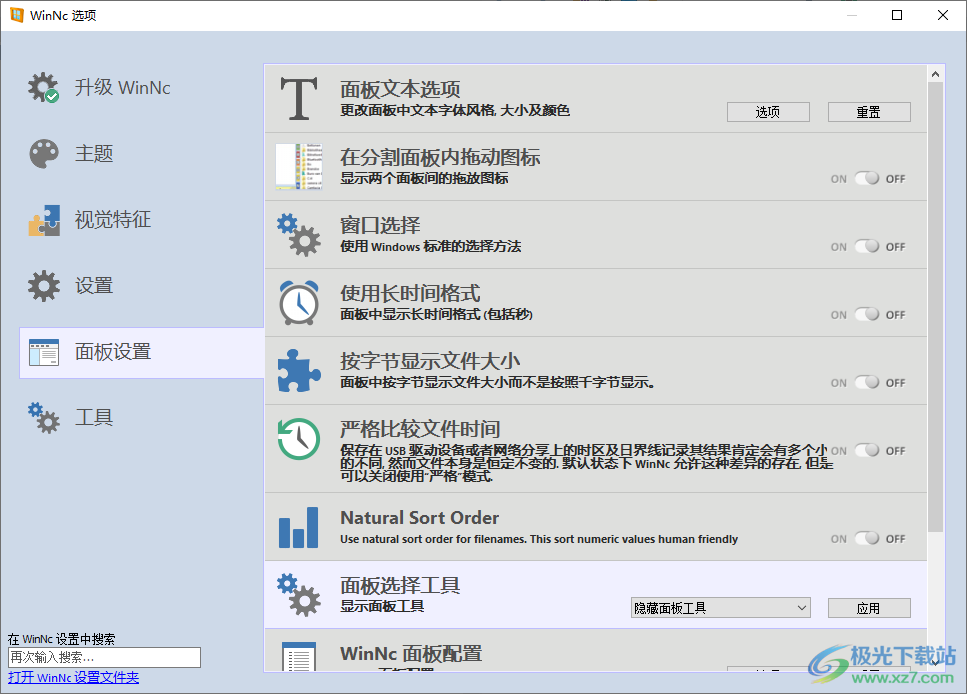
Task: Click the settings search input field
Action: tap(104, 657)
